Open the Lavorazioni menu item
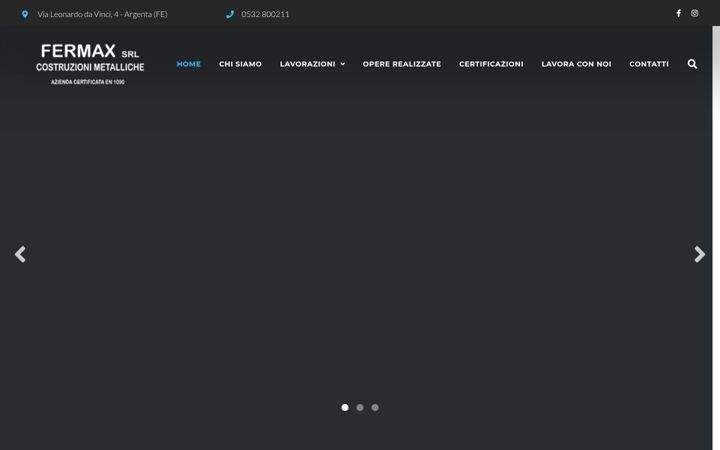This screenshot has height=450, width=720. pos(307,64)
